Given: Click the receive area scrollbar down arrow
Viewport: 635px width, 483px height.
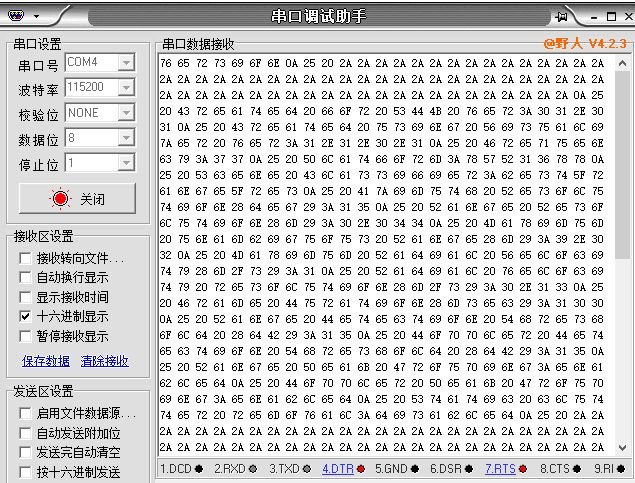Looking at the screenshot, I should tap(622, 447).
